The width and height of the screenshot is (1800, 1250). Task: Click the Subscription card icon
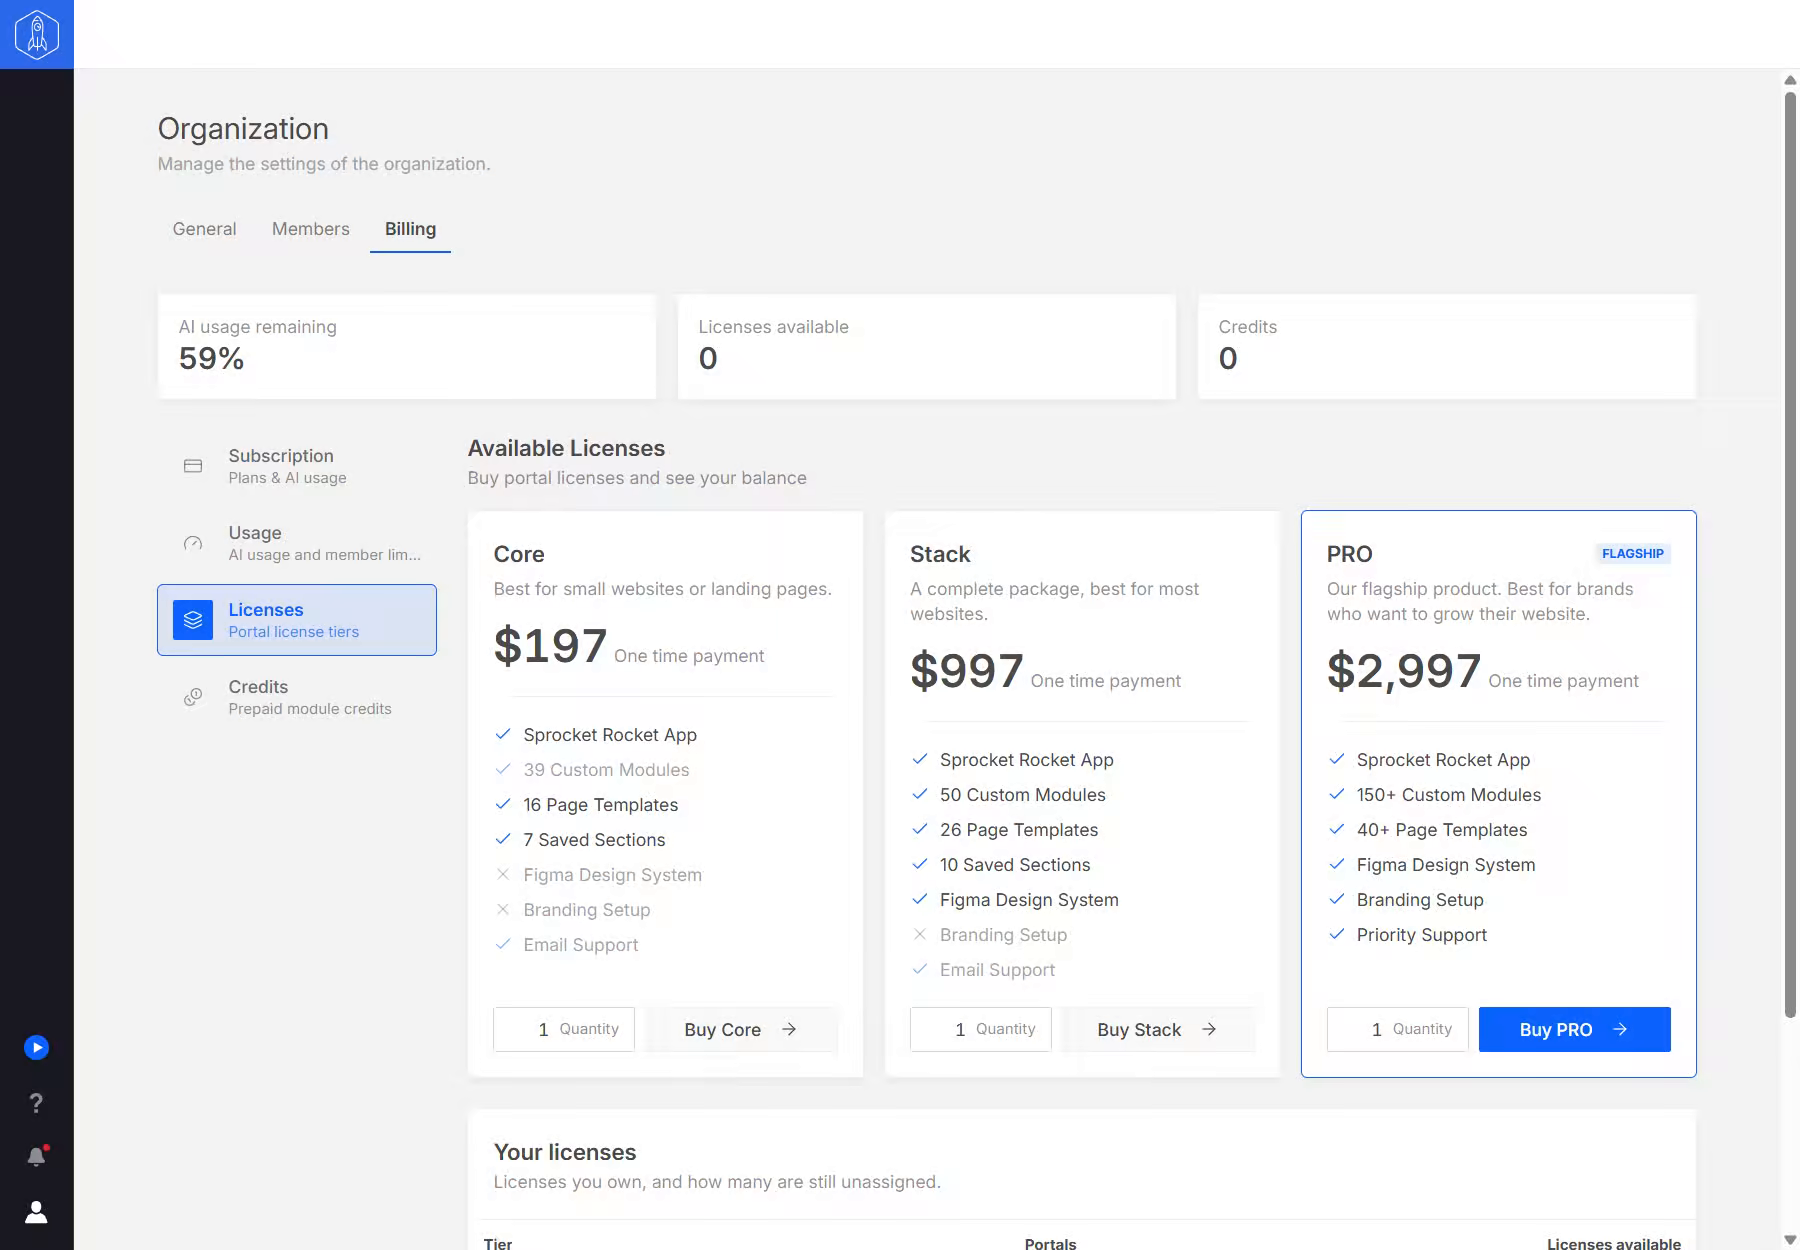(193, 466)
